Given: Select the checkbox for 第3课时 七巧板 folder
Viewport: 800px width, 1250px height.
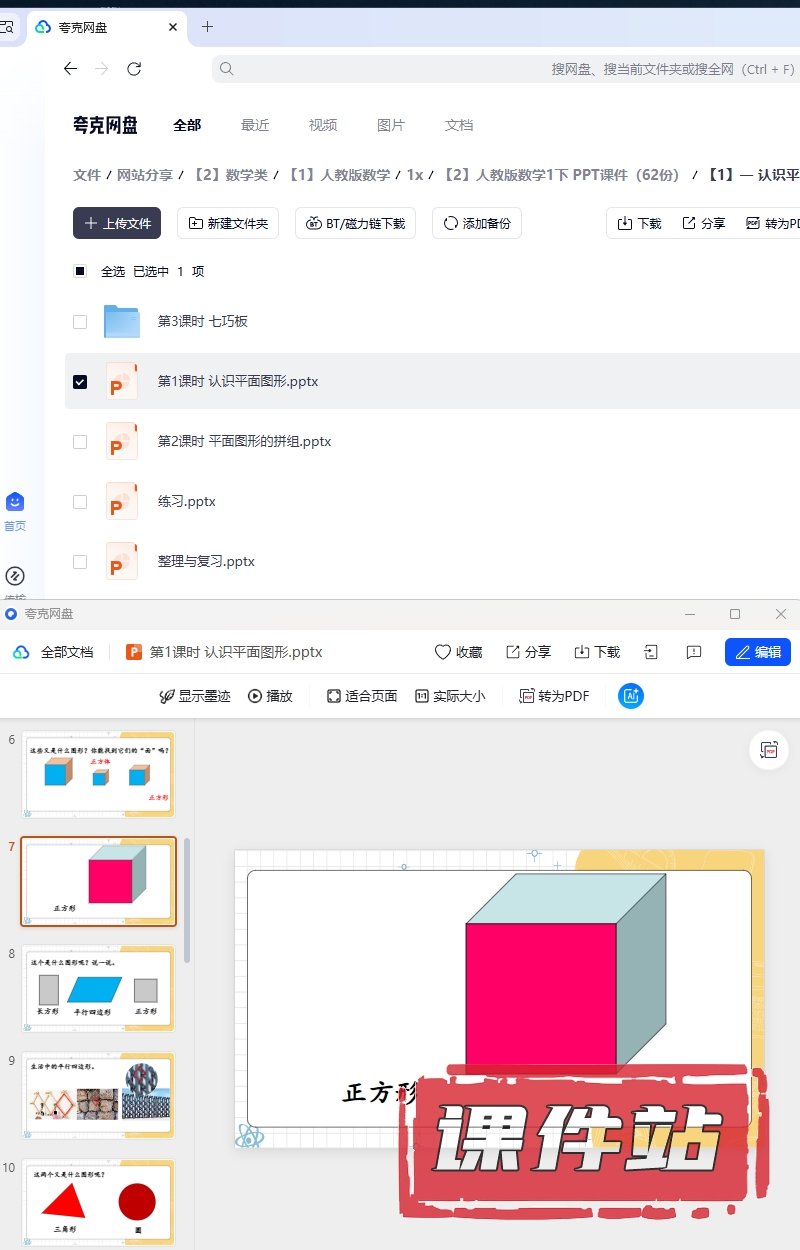Looking at the screenshot, I should pyautogui.click(x=80, y=322).
